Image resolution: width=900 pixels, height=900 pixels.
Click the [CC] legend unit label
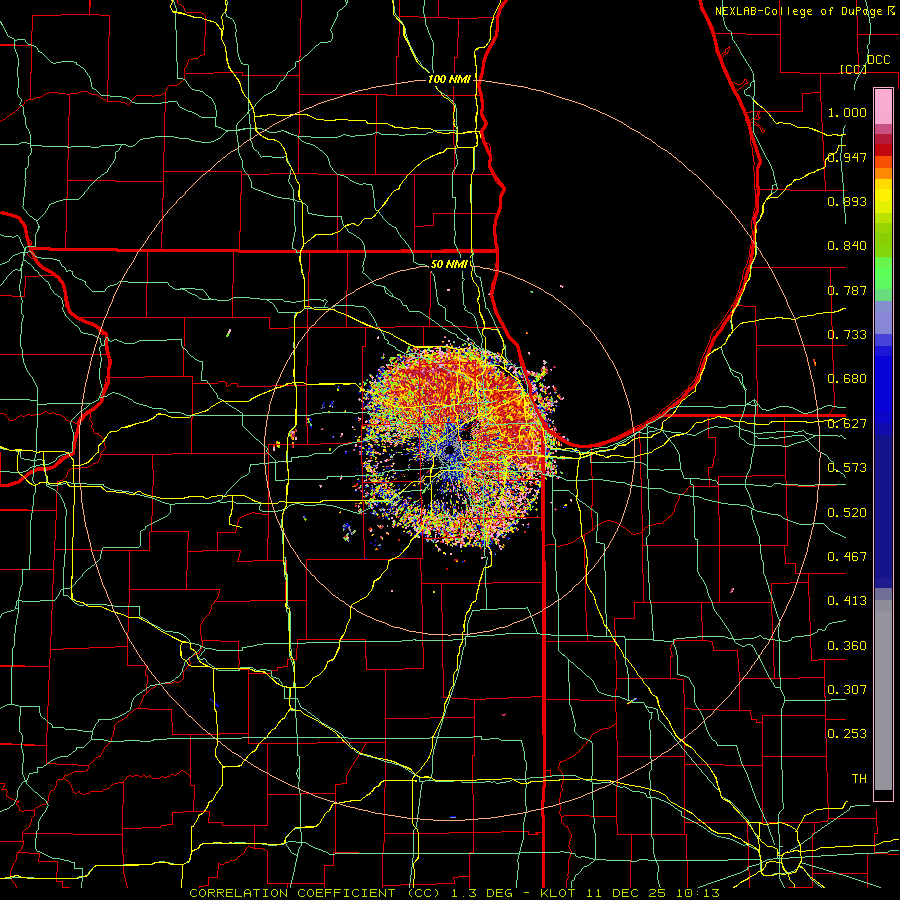click(853, 69)
